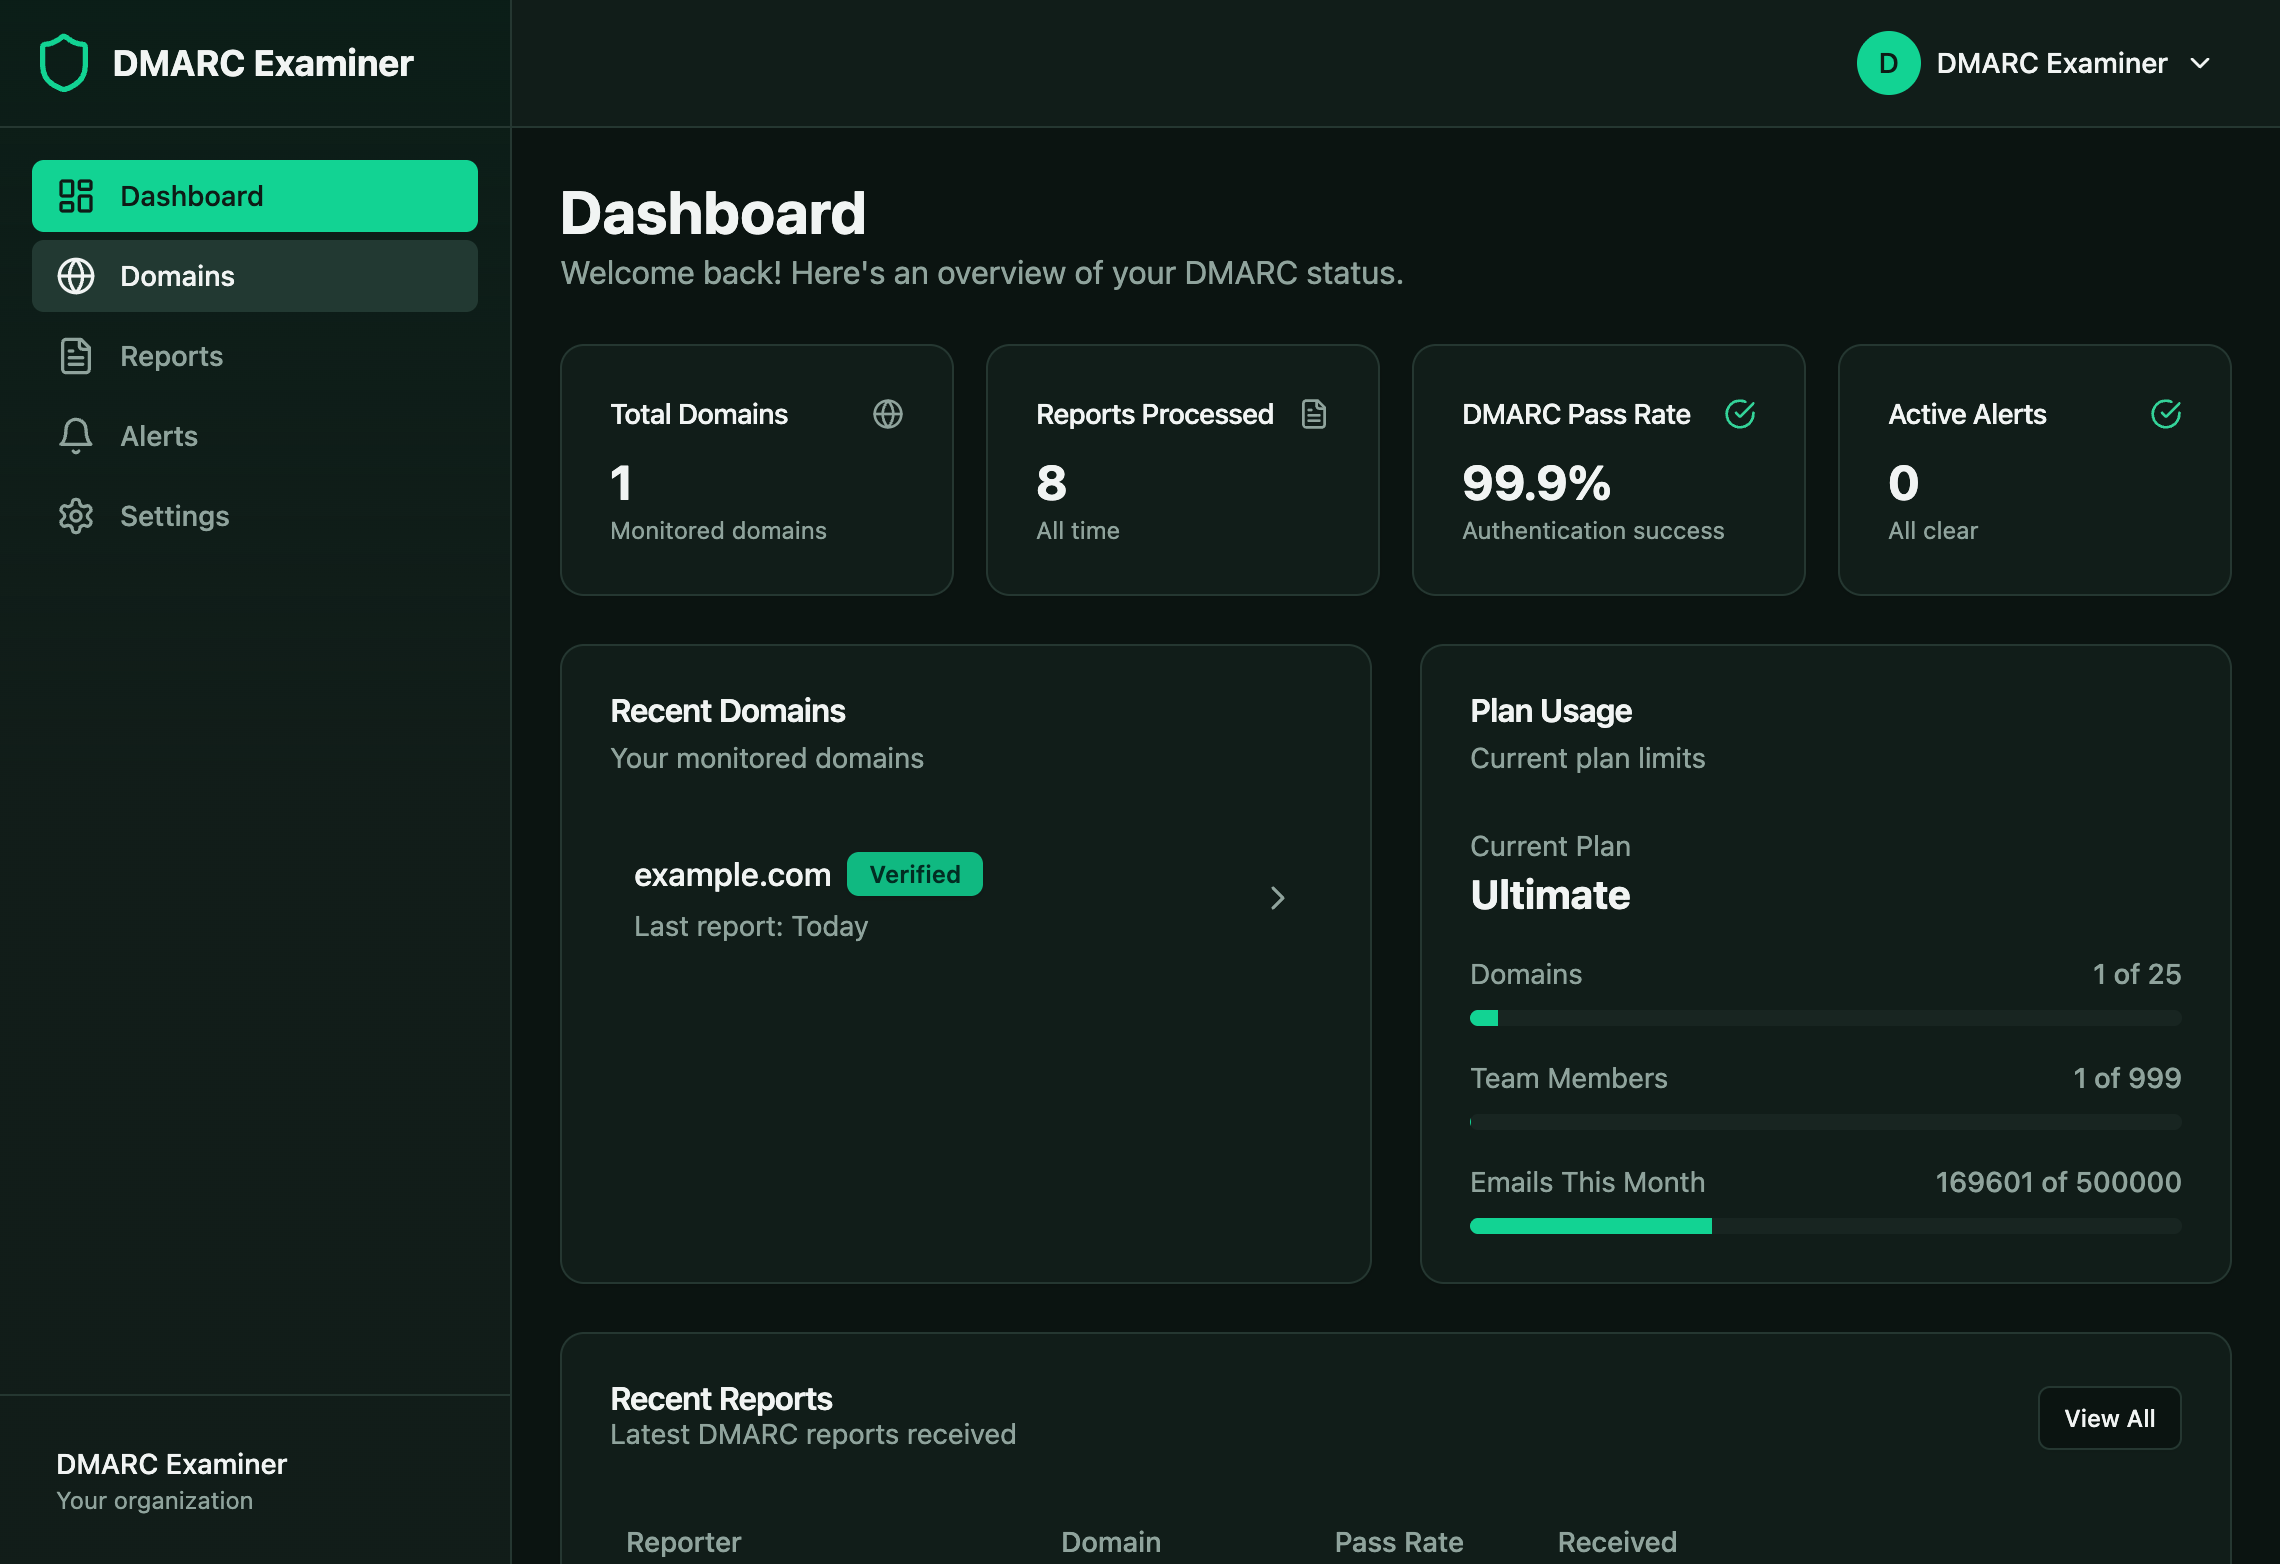This screenshot has width=2280, height=1564.
Task: Click the globe icon next to Domains
Action: [75, 276]
